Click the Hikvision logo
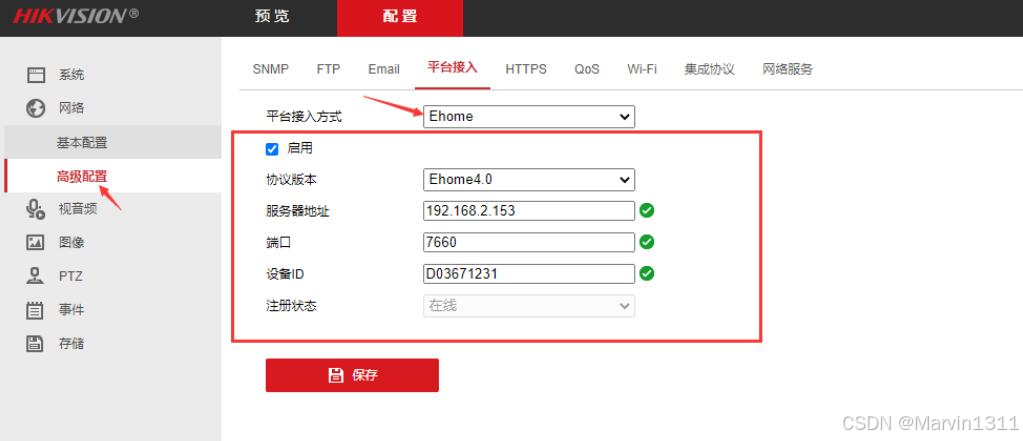This screenshot has width=1023, height=441. pyautogui.click(x=75, y=16)
